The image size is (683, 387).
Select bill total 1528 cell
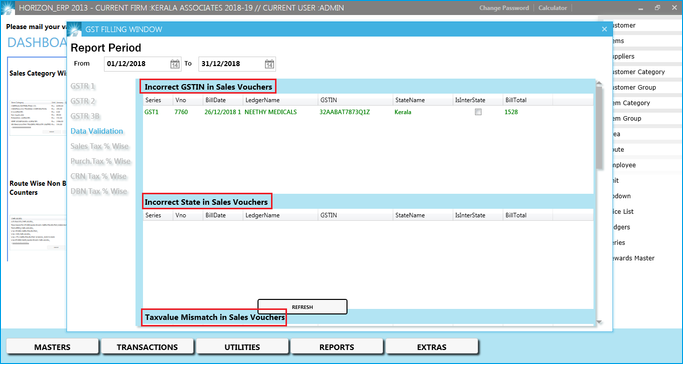click(x=511, y=112)
